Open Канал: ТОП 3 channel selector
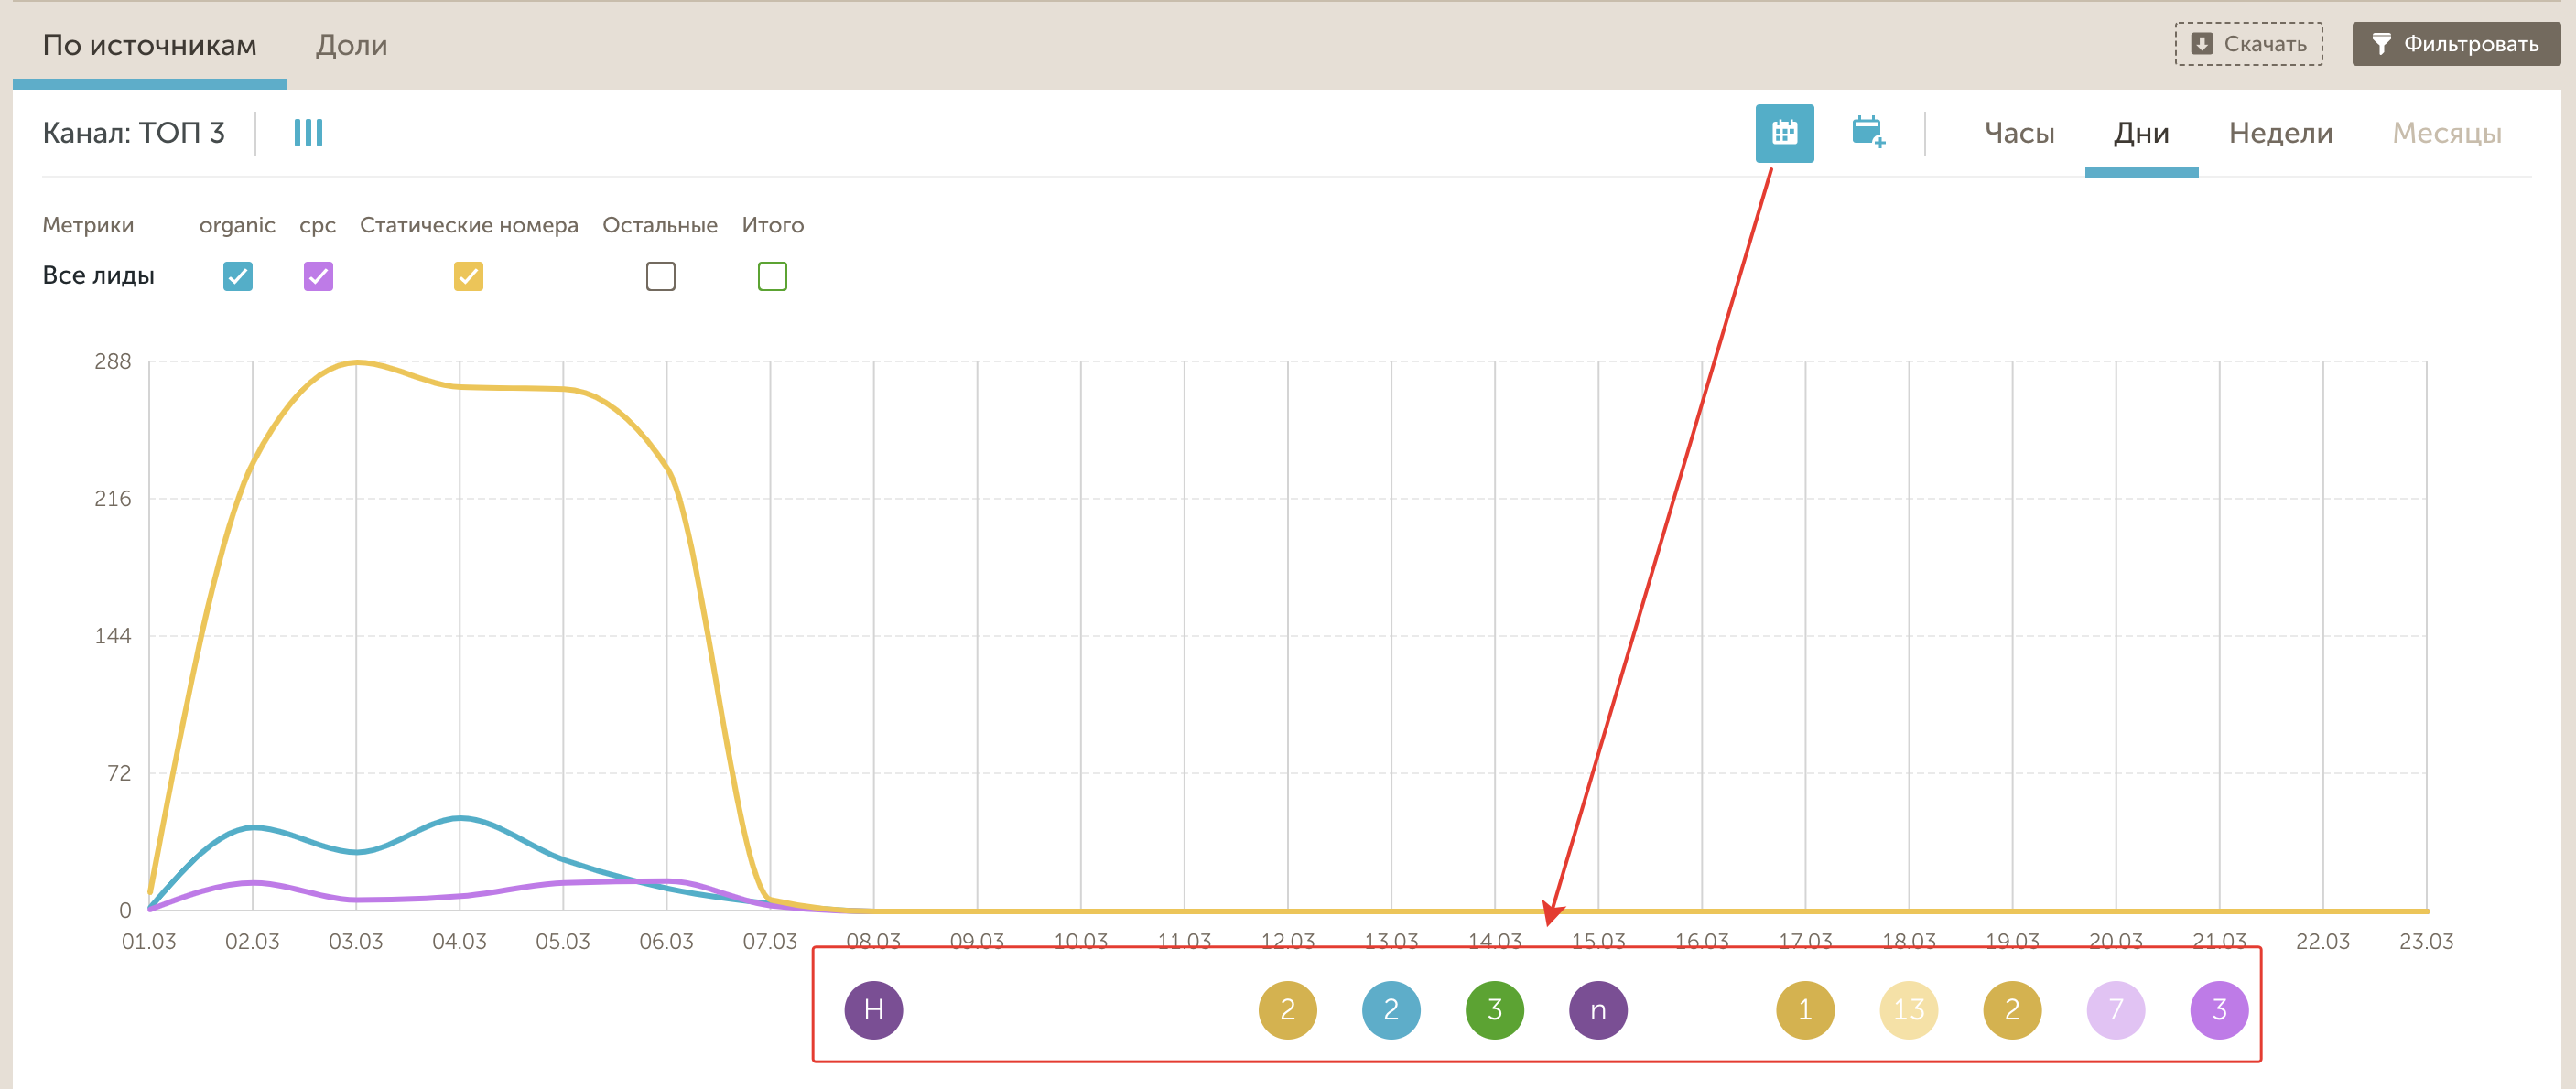This screenshot has width=2576, height=1089. 134,133
